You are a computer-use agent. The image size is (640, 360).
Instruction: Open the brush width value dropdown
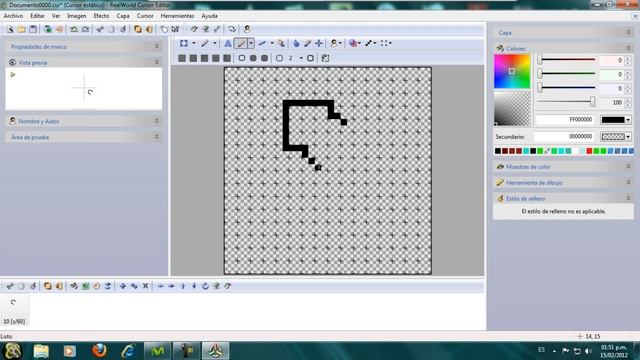[x=301, y=58]
